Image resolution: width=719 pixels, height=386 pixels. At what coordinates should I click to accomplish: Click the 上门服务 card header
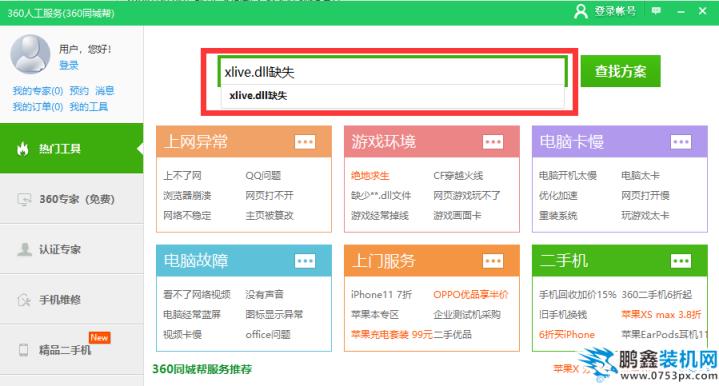431,261
